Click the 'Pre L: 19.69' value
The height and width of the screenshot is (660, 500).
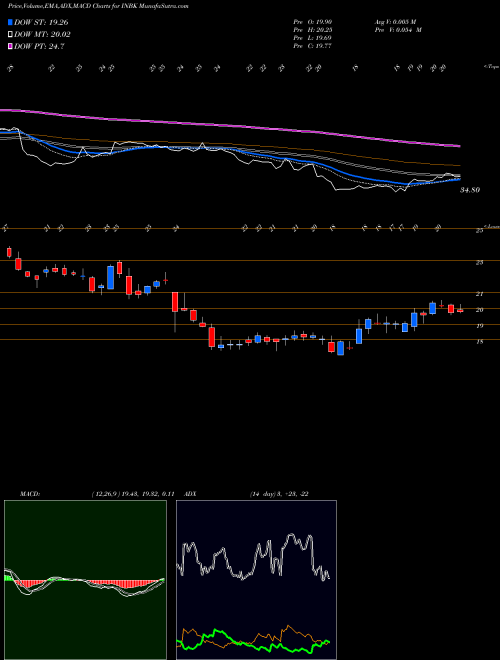click(x=313, y=38)
